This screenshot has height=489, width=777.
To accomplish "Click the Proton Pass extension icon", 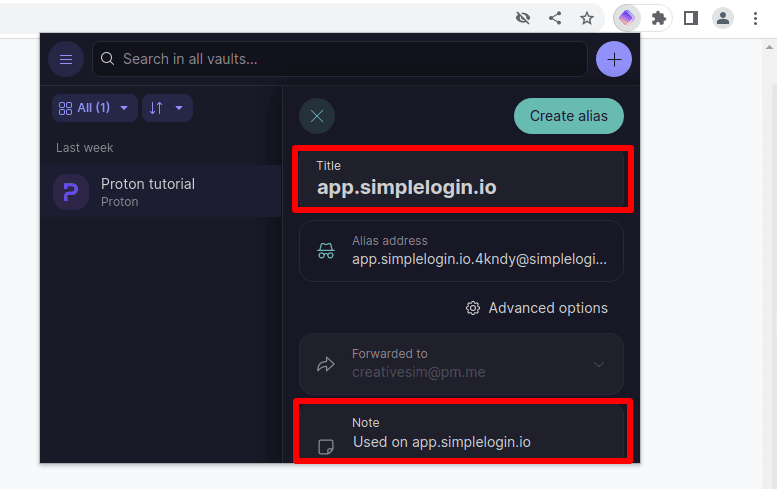I will click(x=627, y=18).
